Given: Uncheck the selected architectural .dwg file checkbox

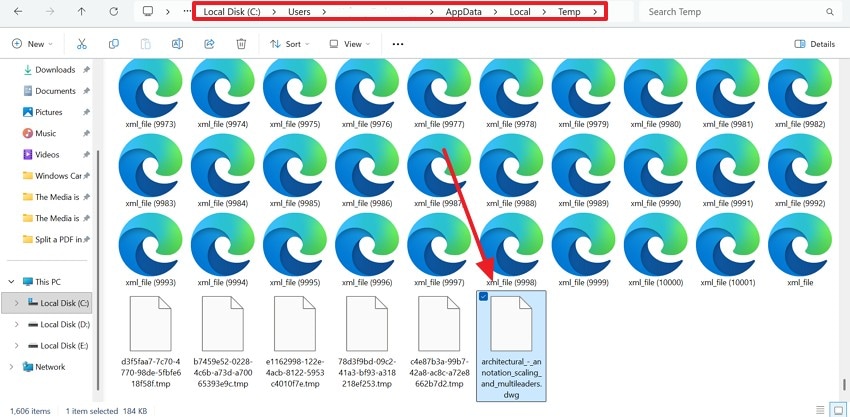Looking at the screenshot, I should click(x=484, y=296).
